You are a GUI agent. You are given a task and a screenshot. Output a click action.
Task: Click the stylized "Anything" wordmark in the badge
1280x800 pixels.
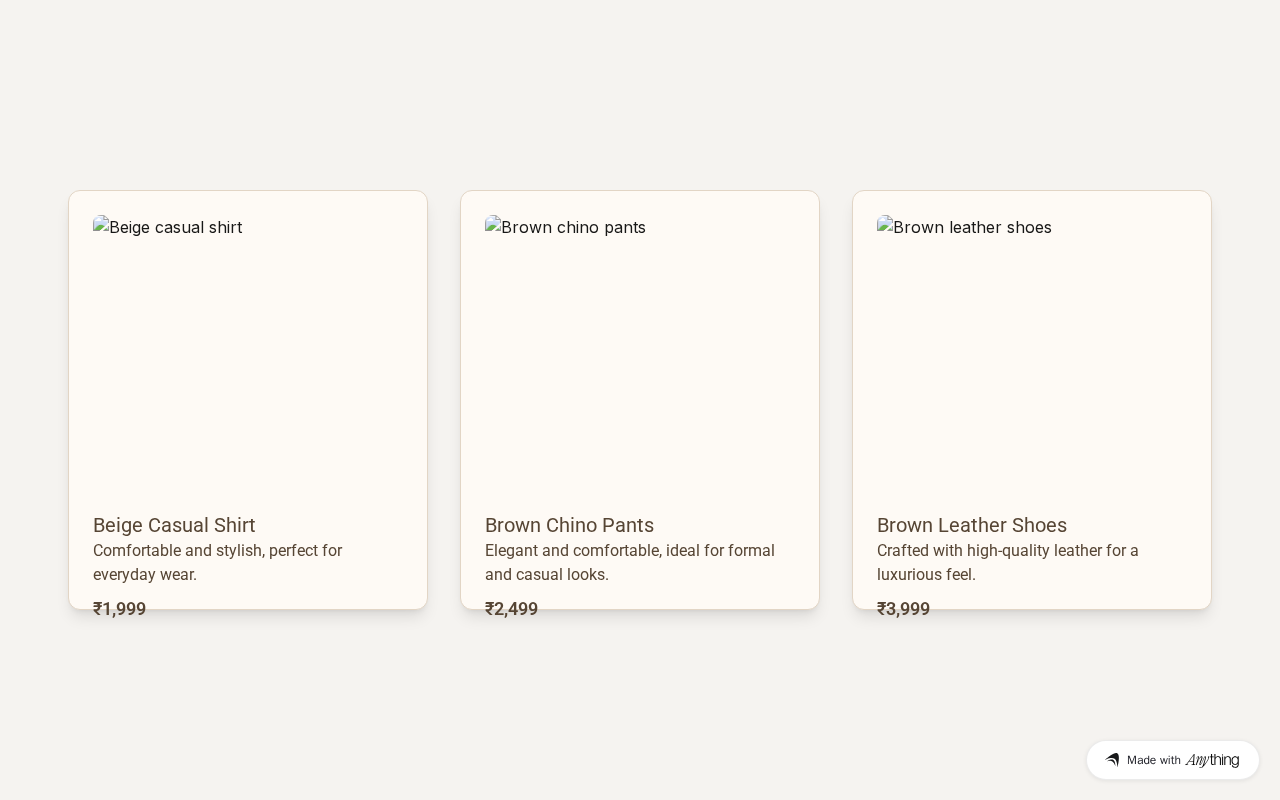tap(1212, 760)
